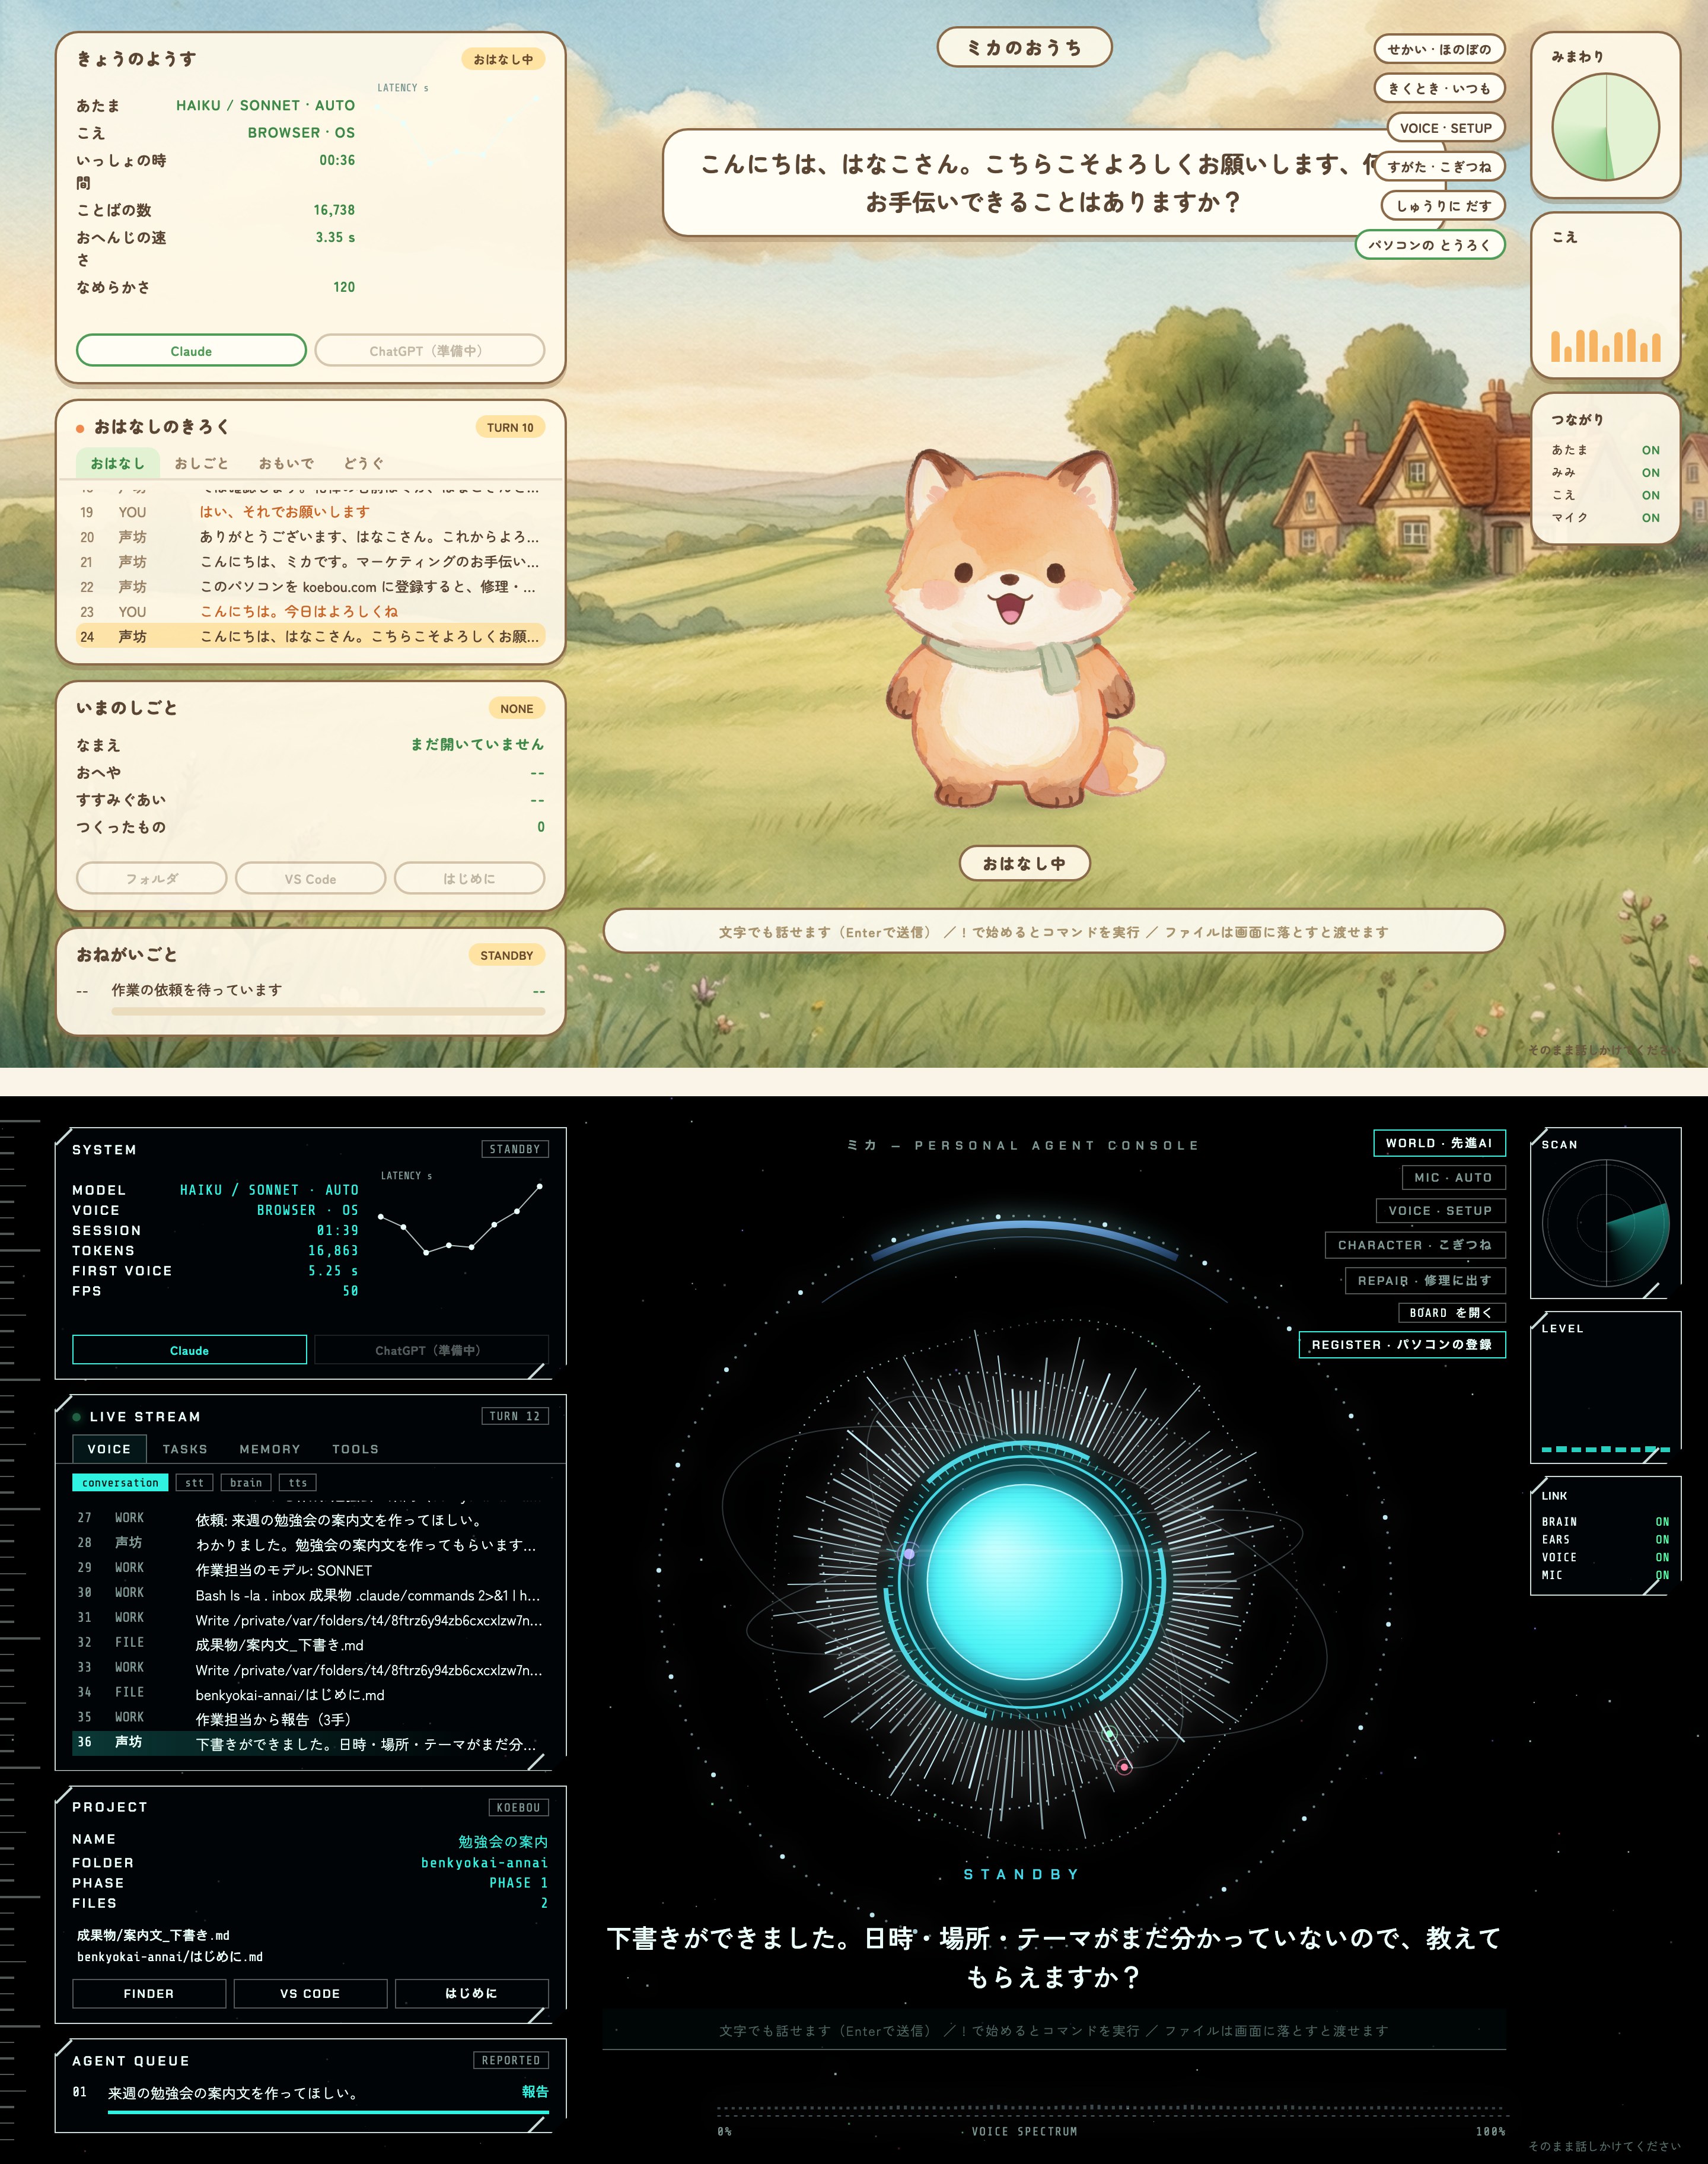Image resolution: width=1708 pixels, height=2164 pixels.
Task: Click the VOICE SPECTRUM 0%–100% bar
Action: tap(1111, 2112)
